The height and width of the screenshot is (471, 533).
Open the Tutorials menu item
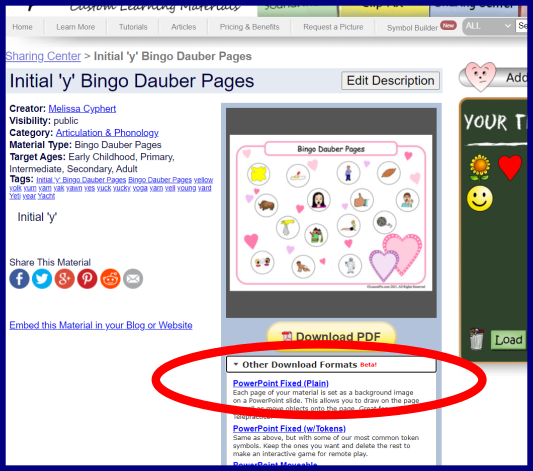point(133,27)
